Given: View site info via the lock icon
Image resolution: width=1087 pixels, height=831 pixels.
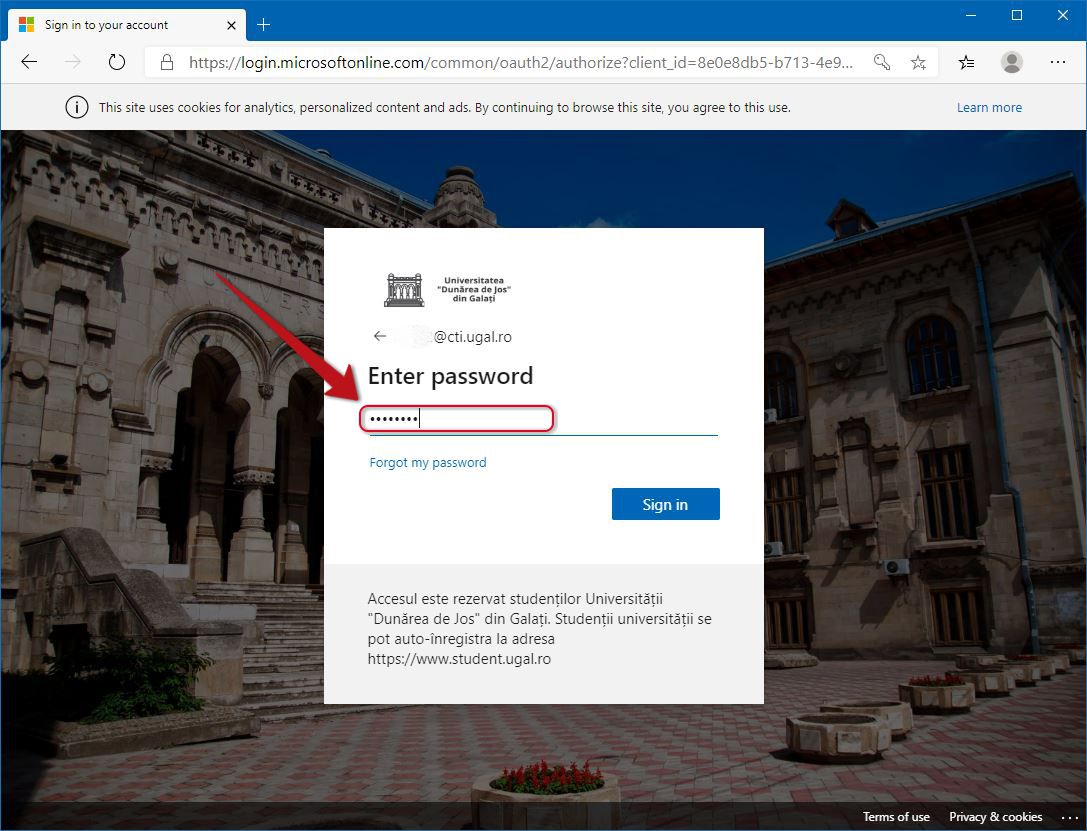Looking at the screenshot, I should tap(166, 62).
